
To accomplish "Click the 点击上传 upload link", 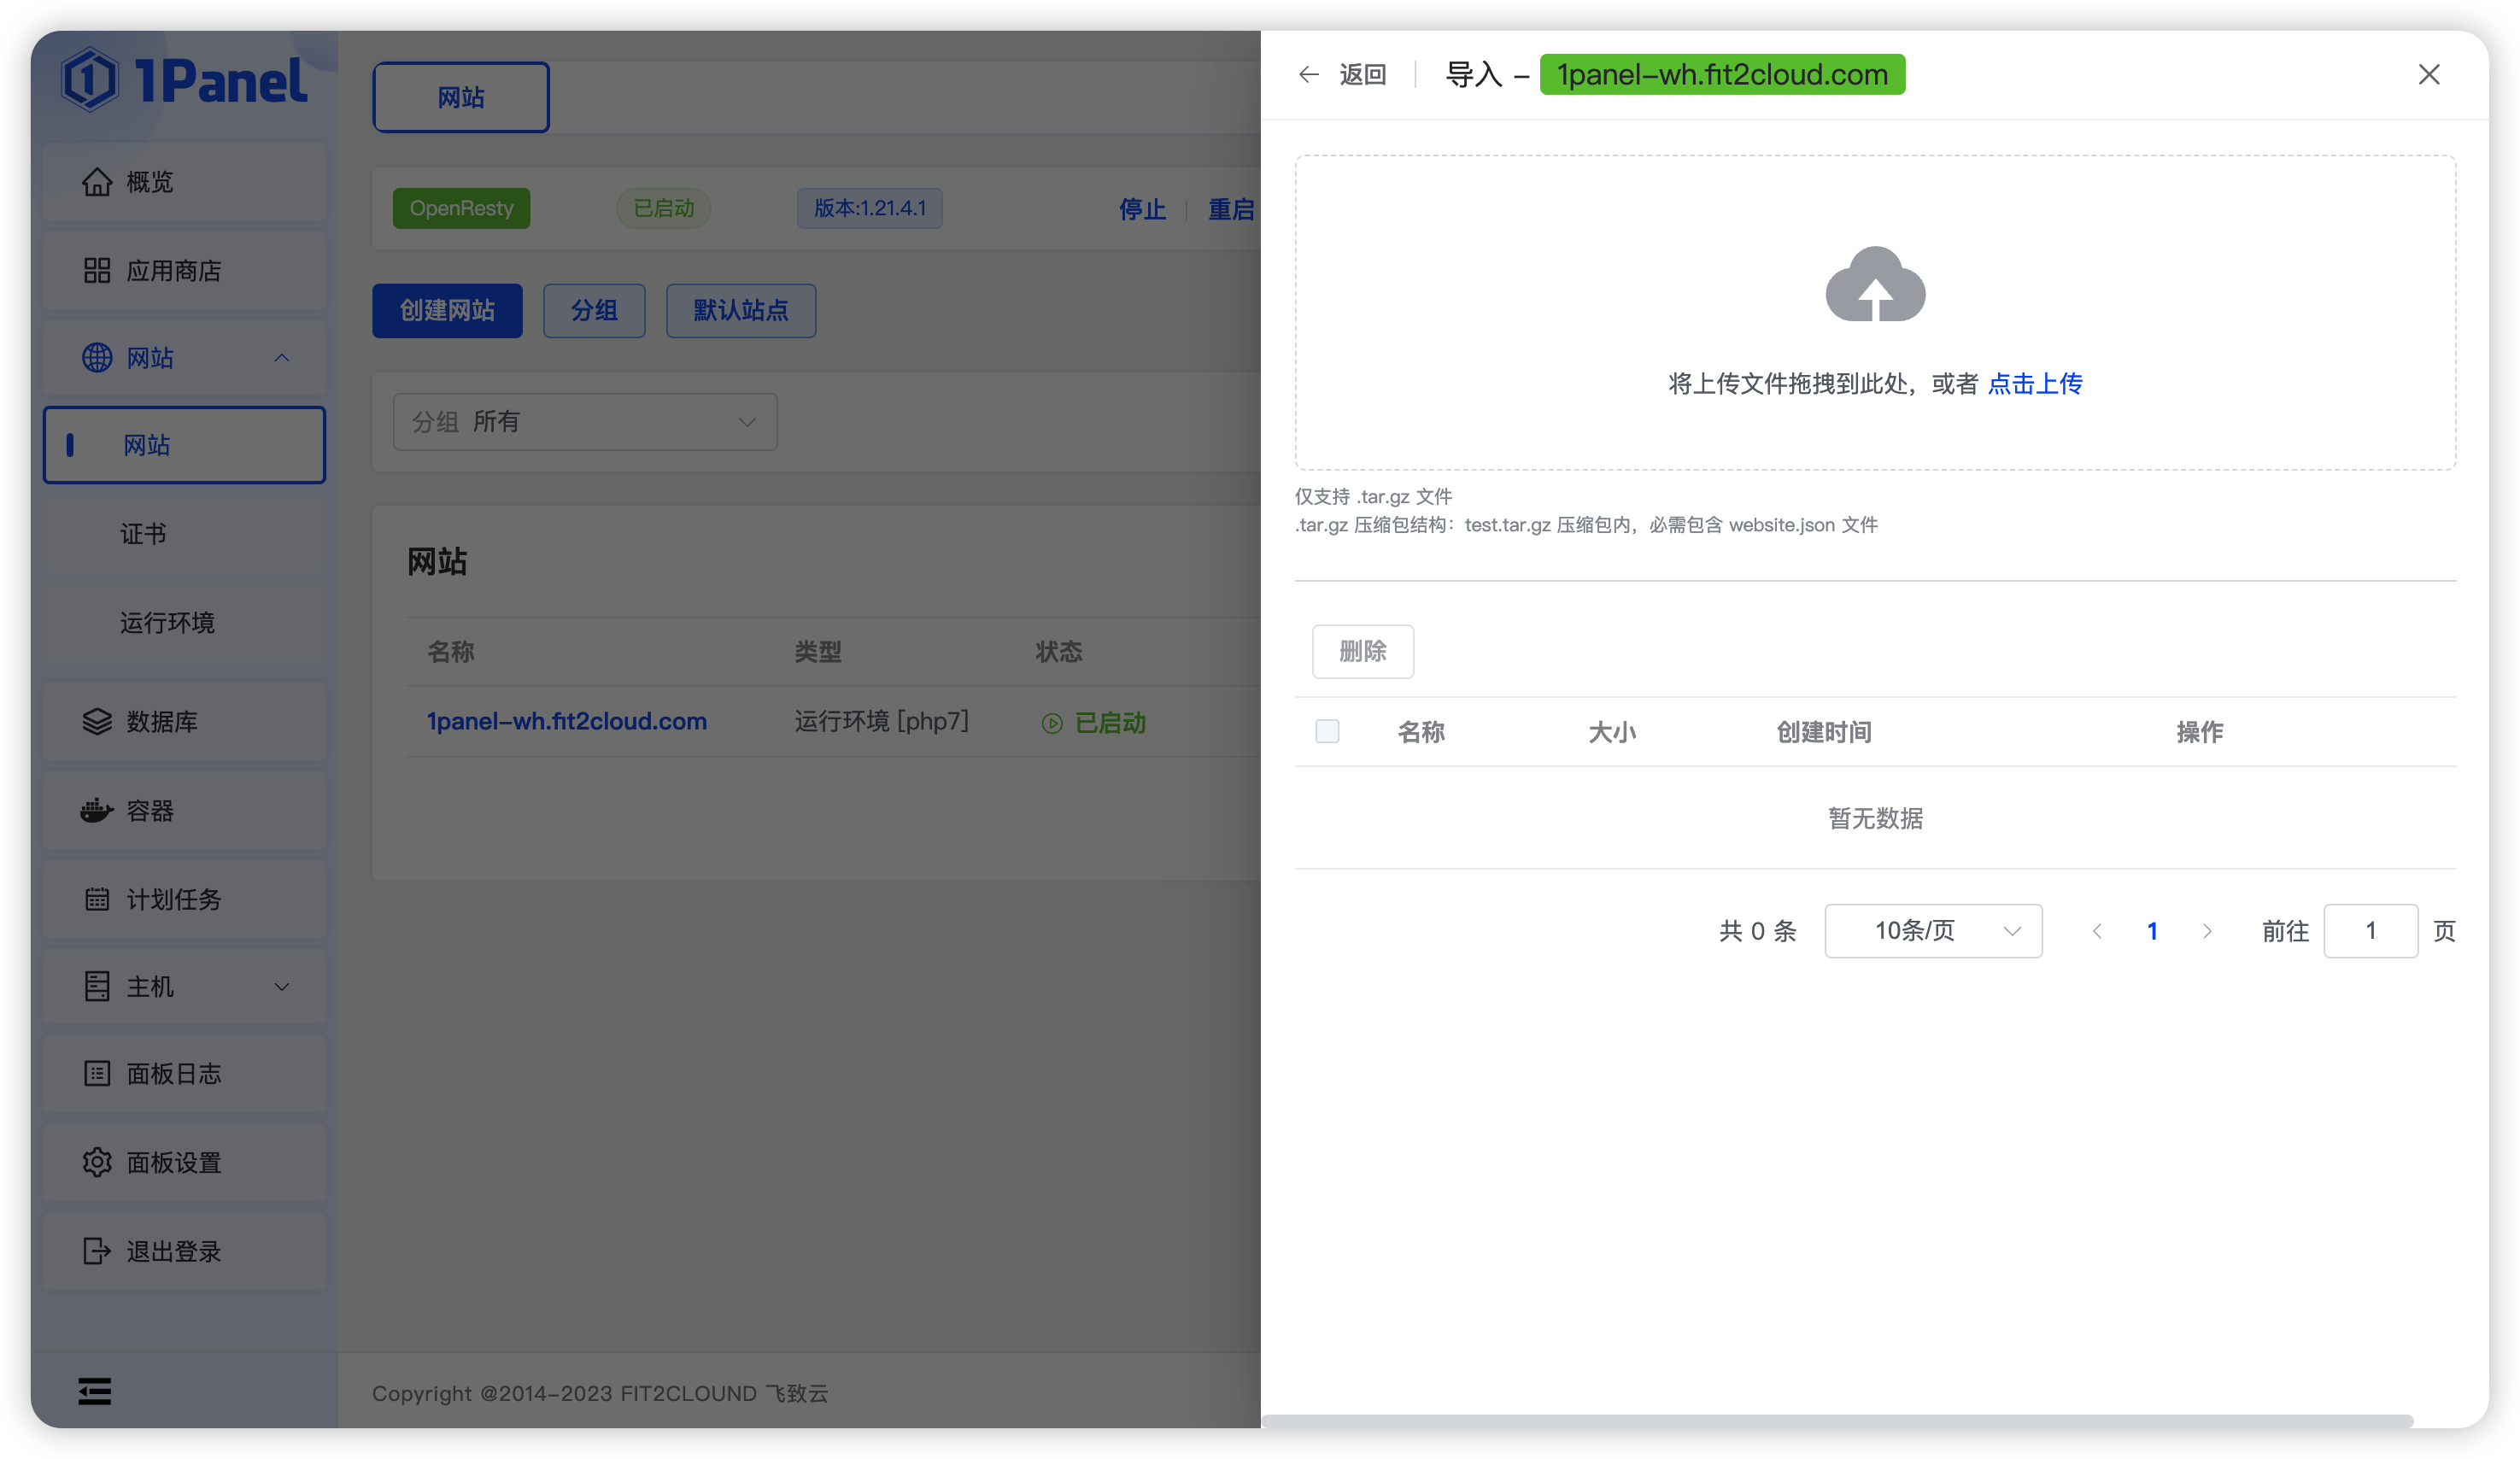I will [x=2035, y=384].
